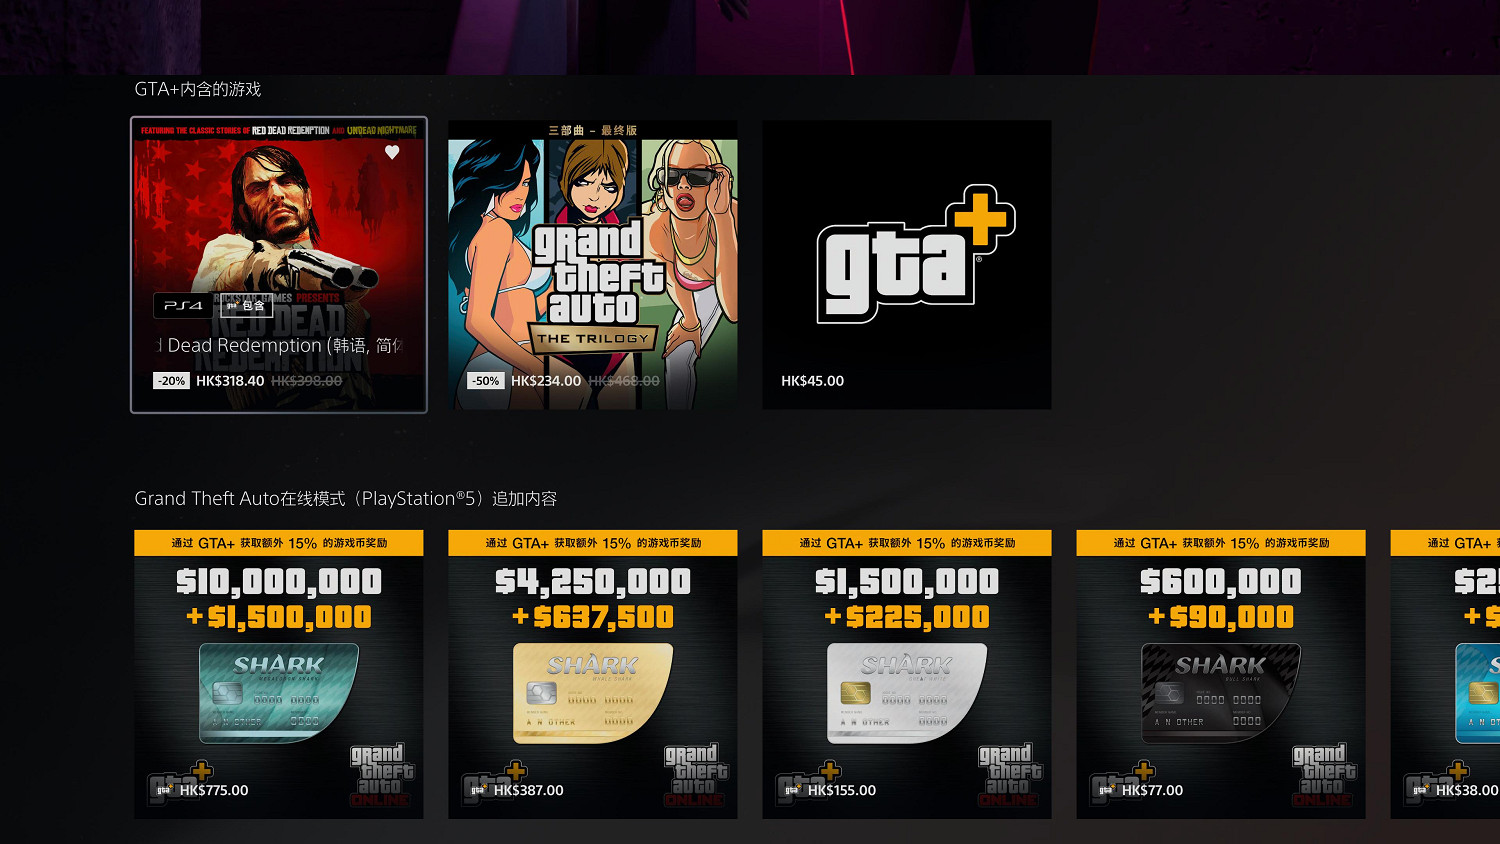1500x844 pixels.
Task: Open Grand Theft Auto The Trilogy tile
Action: 593,265
